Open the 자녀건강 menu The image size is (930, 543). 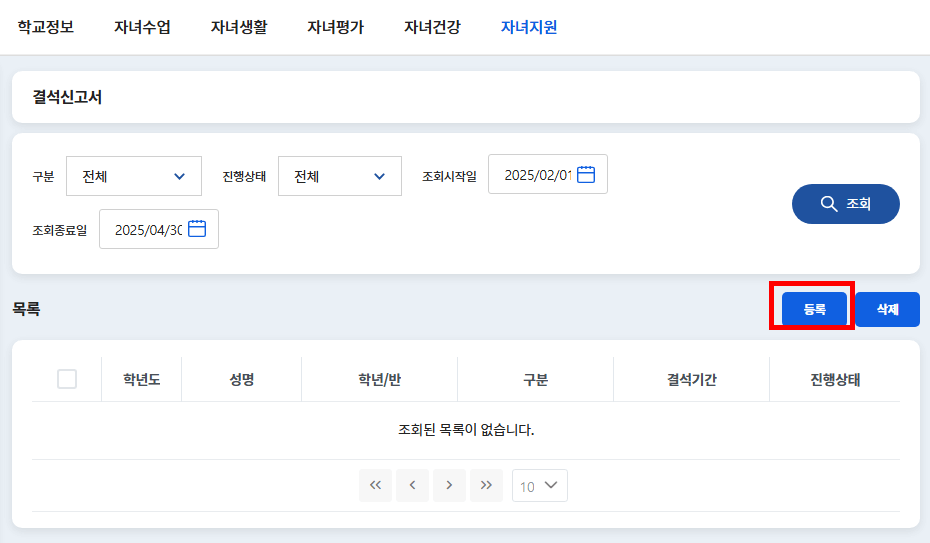pos(432,27)
